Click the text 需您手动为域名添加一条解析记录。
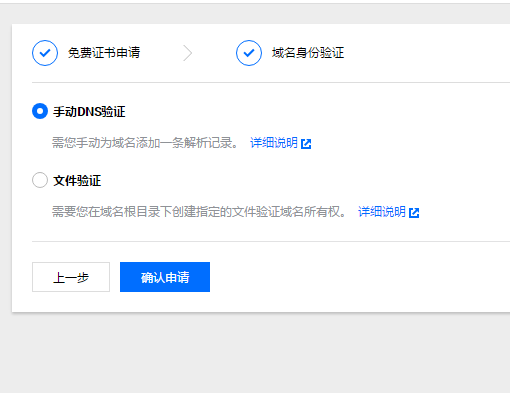Viewport: 510px width, 393px height. (146, 143)
